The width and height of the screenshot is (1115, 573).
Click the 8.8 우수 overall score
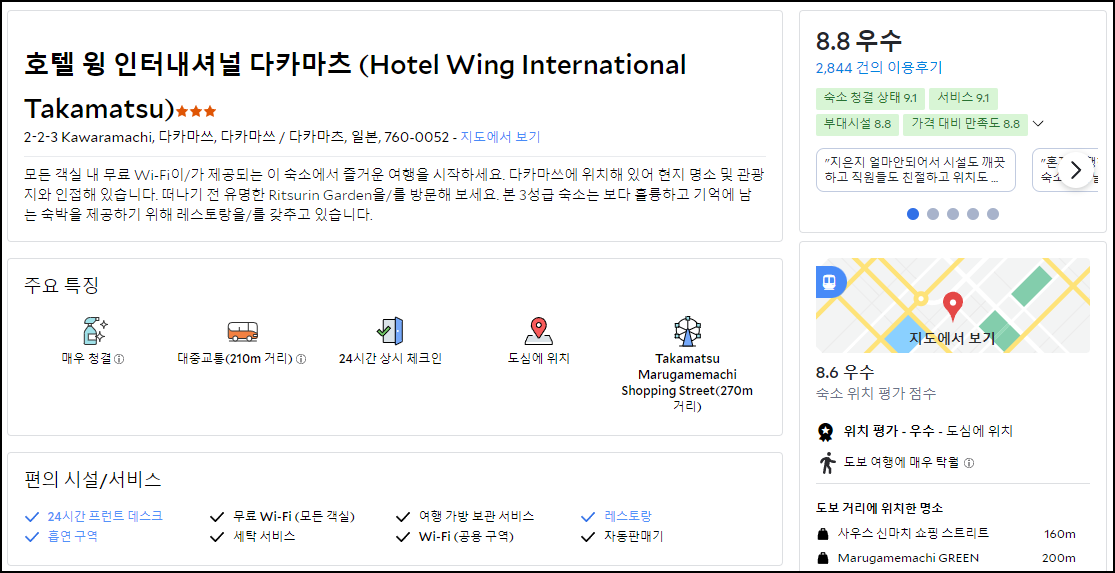858,41
